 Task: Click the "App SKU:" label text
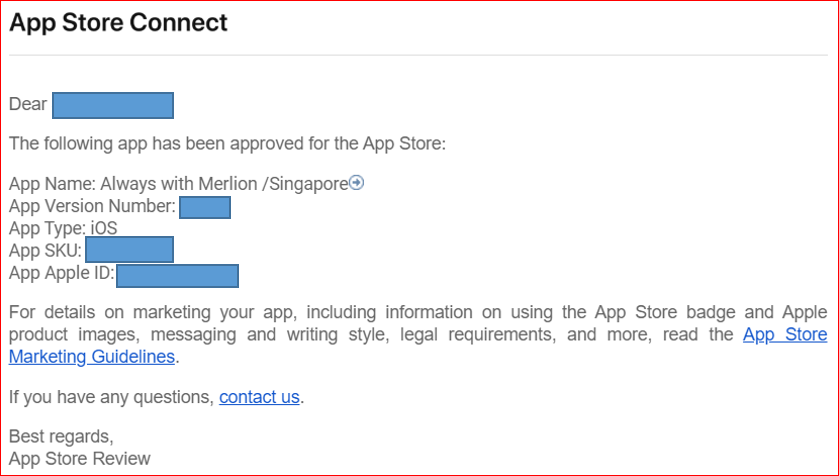pos(46,250)
